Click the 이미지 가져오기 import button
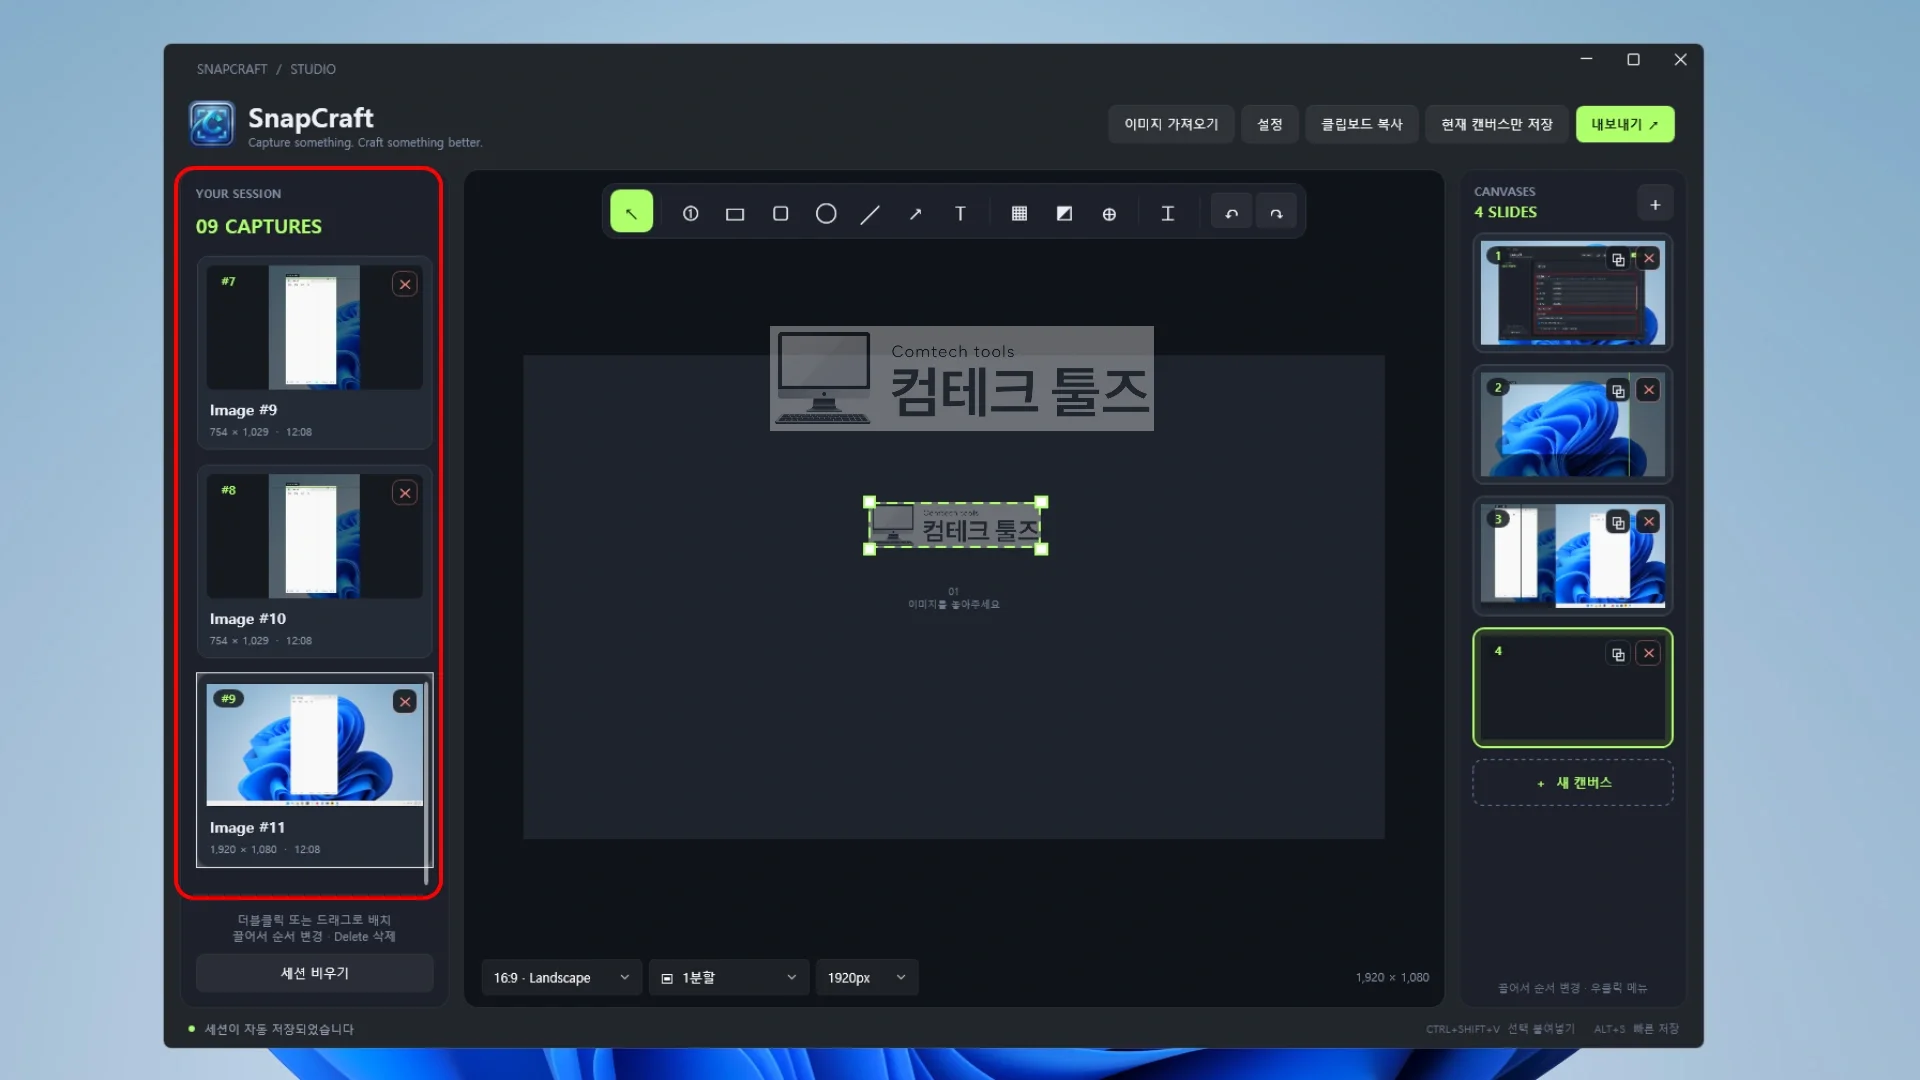 tap(1171, 124)
